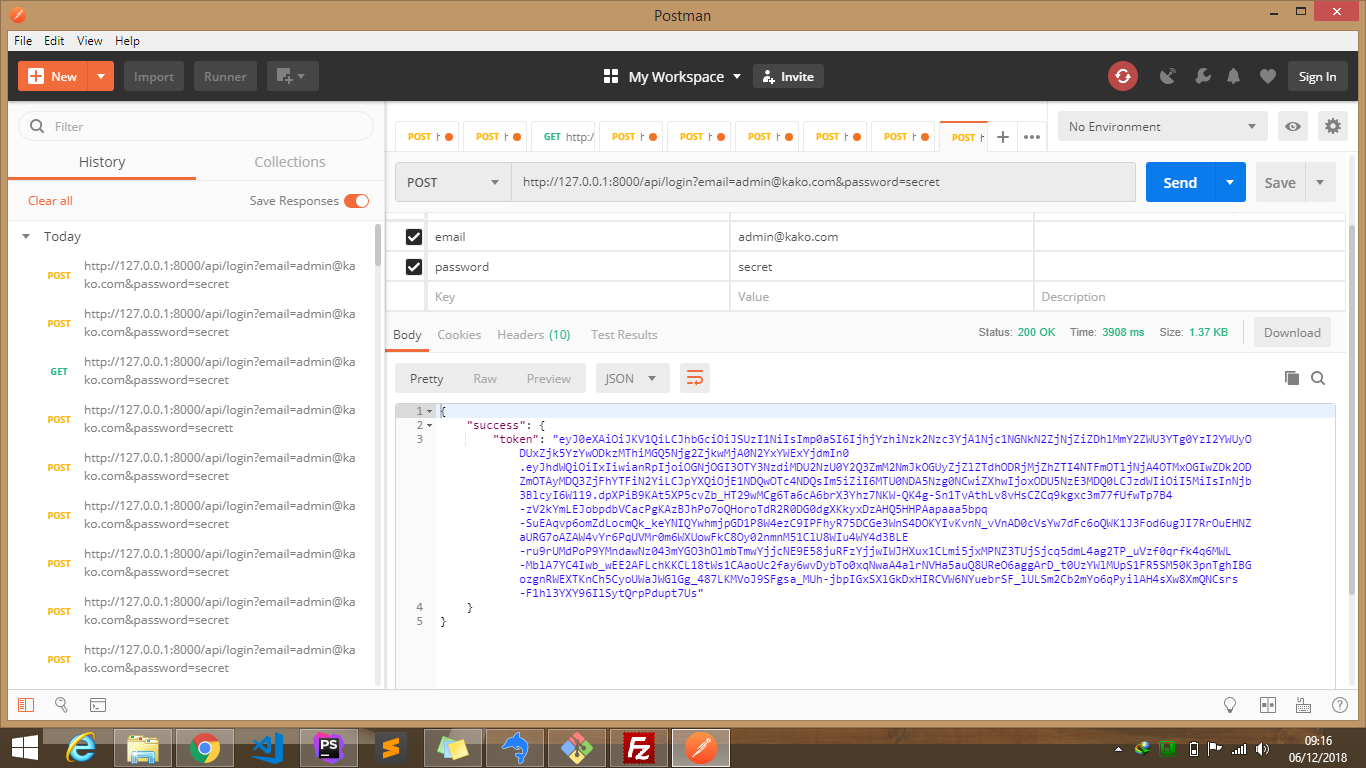This screenshot has height=768, width=1366.
Task: Open the Edit menu
Action: pyautogui.click(x=54, y=41)
